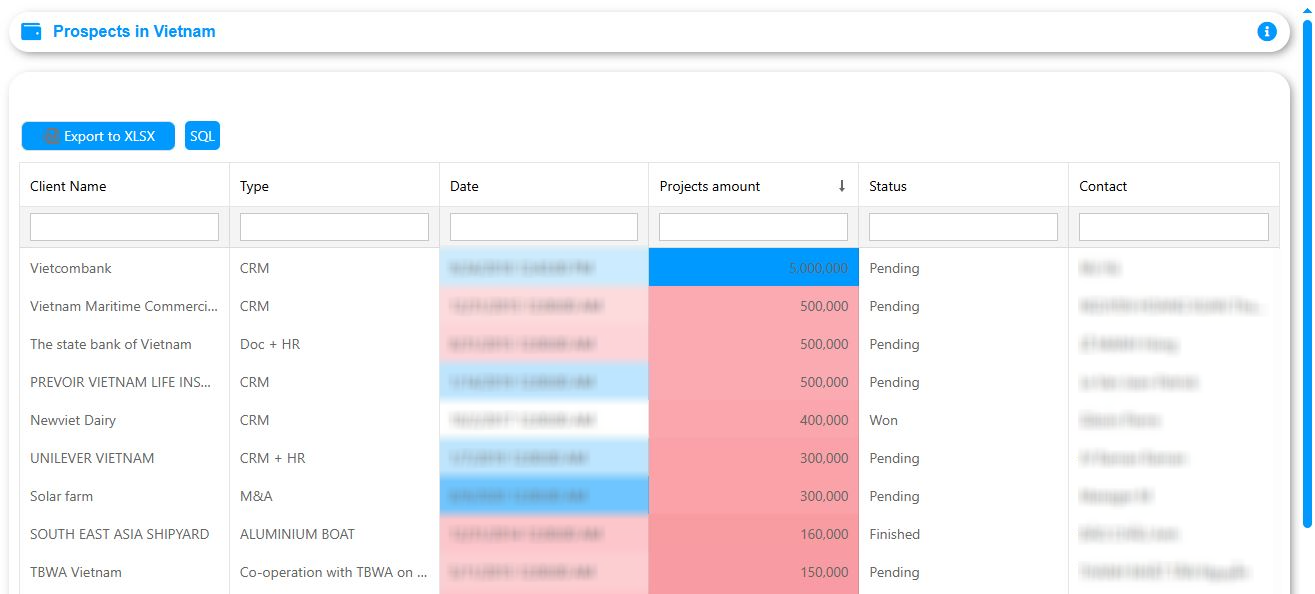Select SOUTH EAST ASIA SHIPYARD cell
The image size is (1315, 594).
125,534
